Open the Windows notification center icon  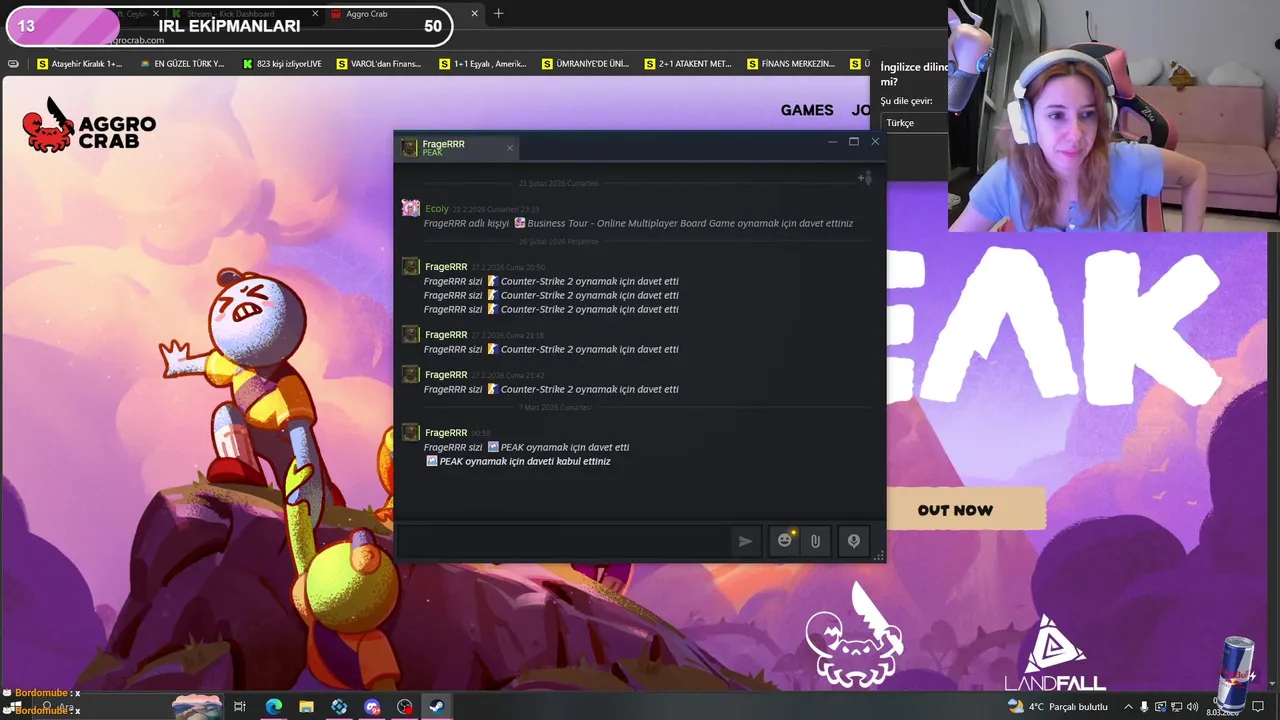click(1258, 707)
